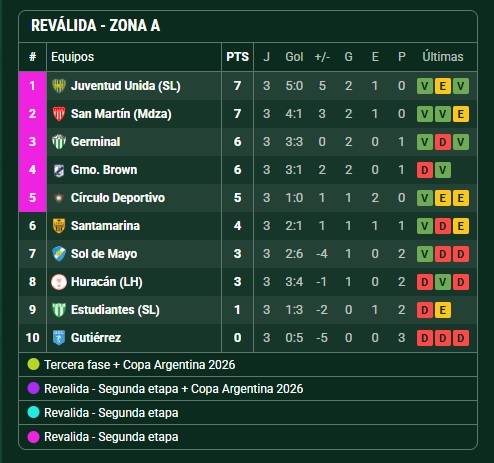Click the magenta position 1 rank cell
494x463 pixels.
coord(32,86)
